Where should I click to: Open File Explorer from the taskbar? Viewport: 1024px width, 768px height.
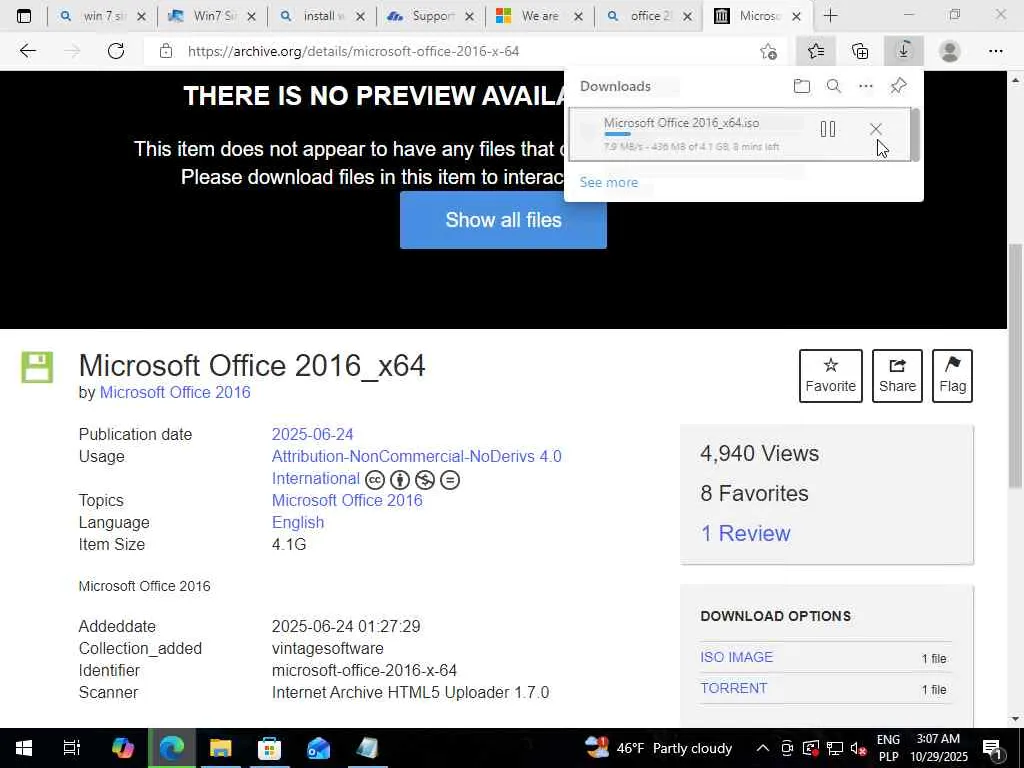[221, 748]
